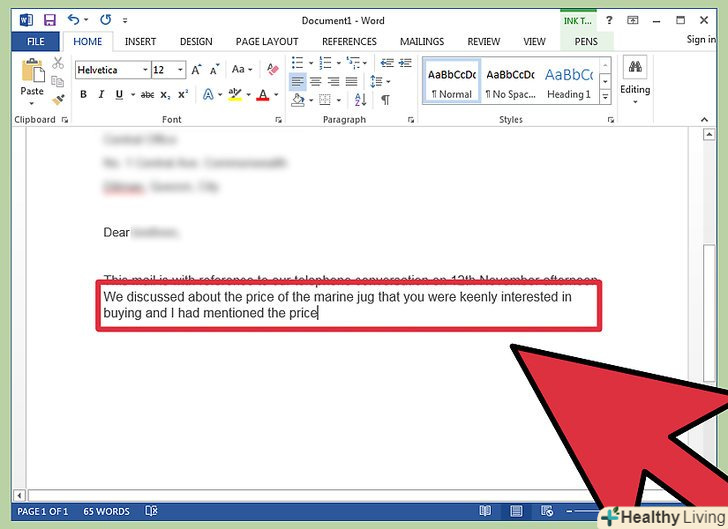Screen dimensions: 728x529
Task: Switch to the DESIGN tab
Action: tap(196, 41)
